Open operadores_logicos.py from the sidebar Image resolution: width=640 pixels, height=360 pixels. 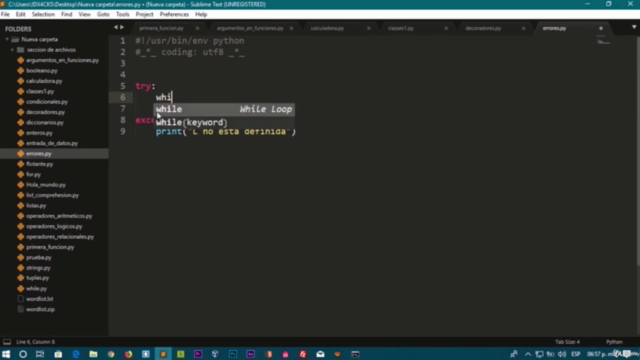coord(54,226)
